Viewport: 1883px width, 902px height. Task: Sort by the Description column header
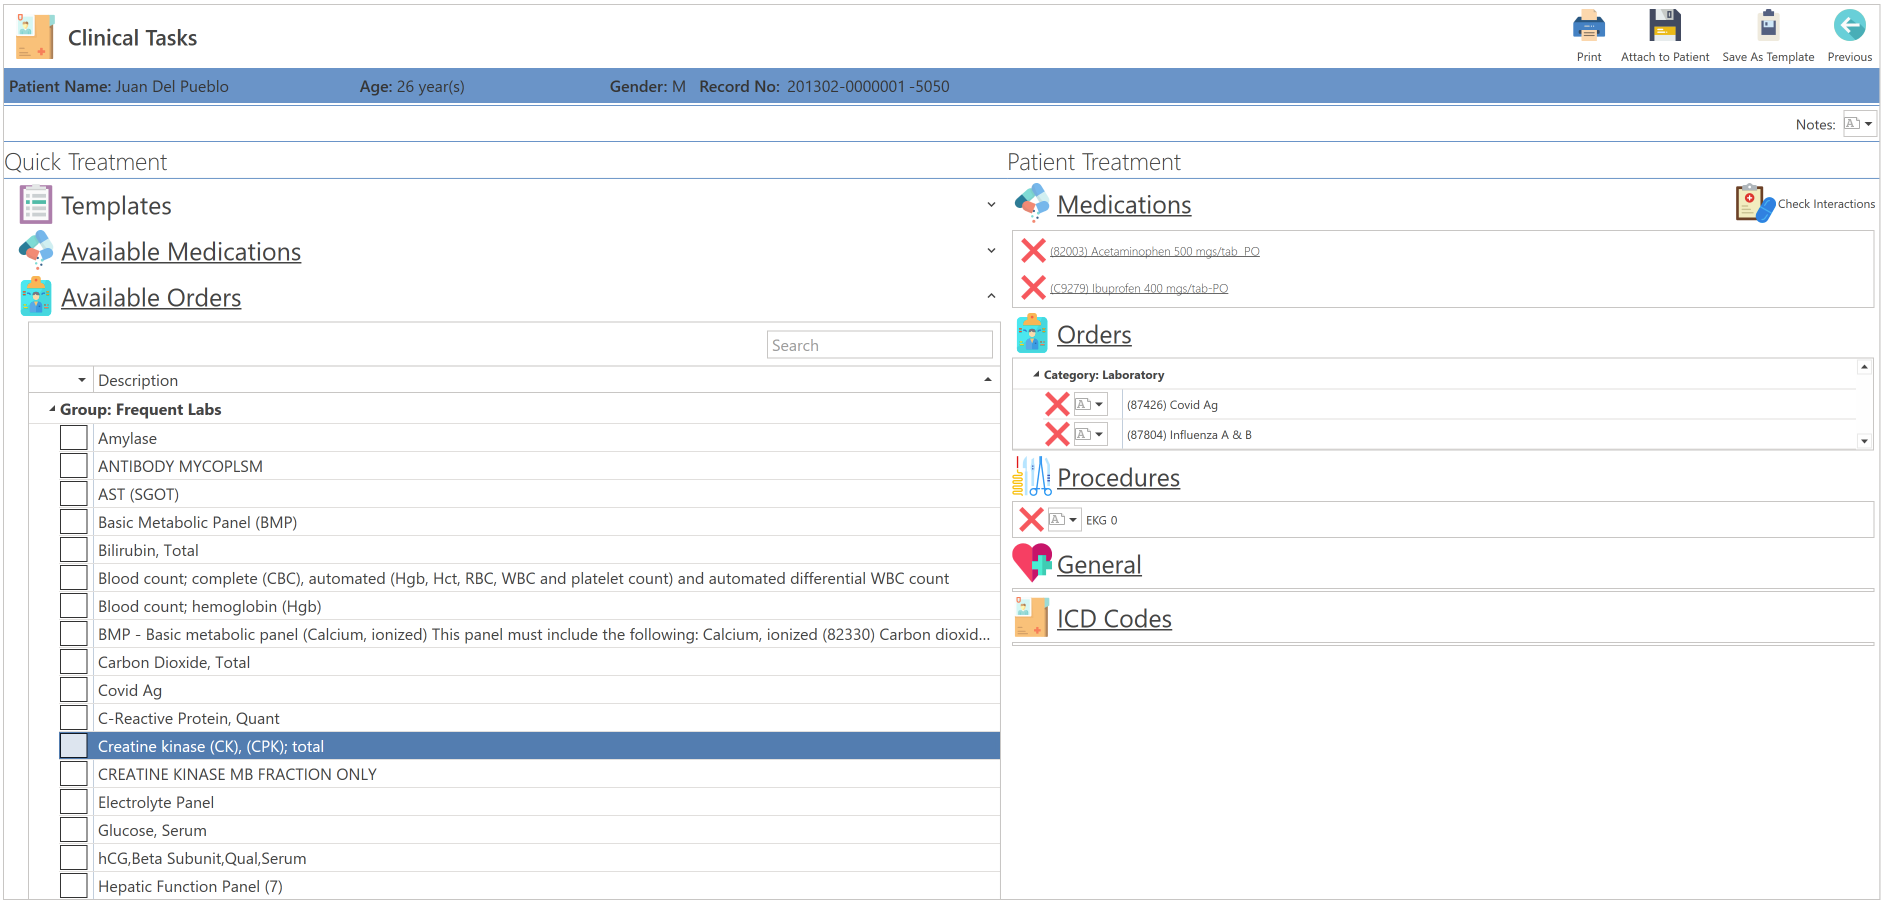pyautogui.click(x=546, y=380)
